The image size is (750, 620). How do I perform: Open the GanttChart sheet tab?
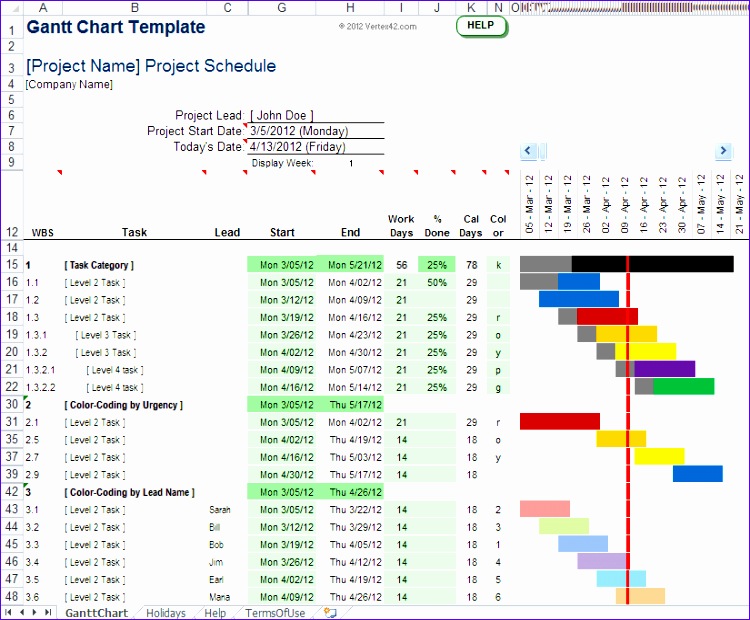tap(97, 613)
